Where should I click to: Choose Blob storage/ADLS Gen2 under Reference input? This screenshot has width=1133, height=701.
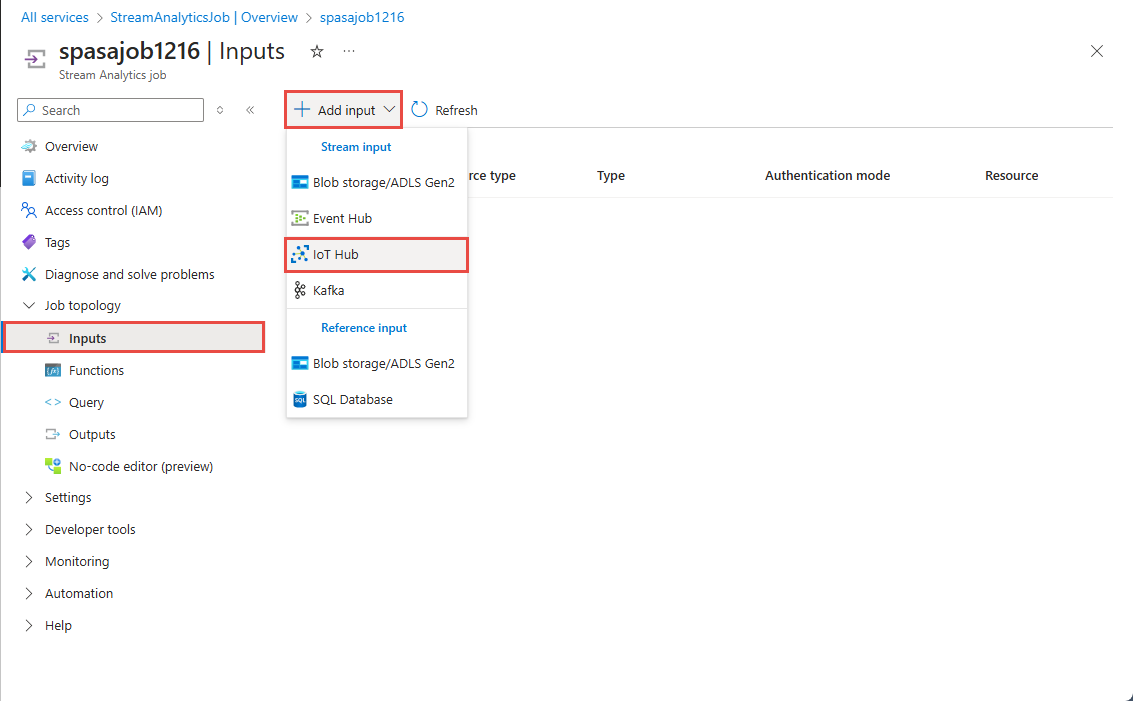pos(376,363)
